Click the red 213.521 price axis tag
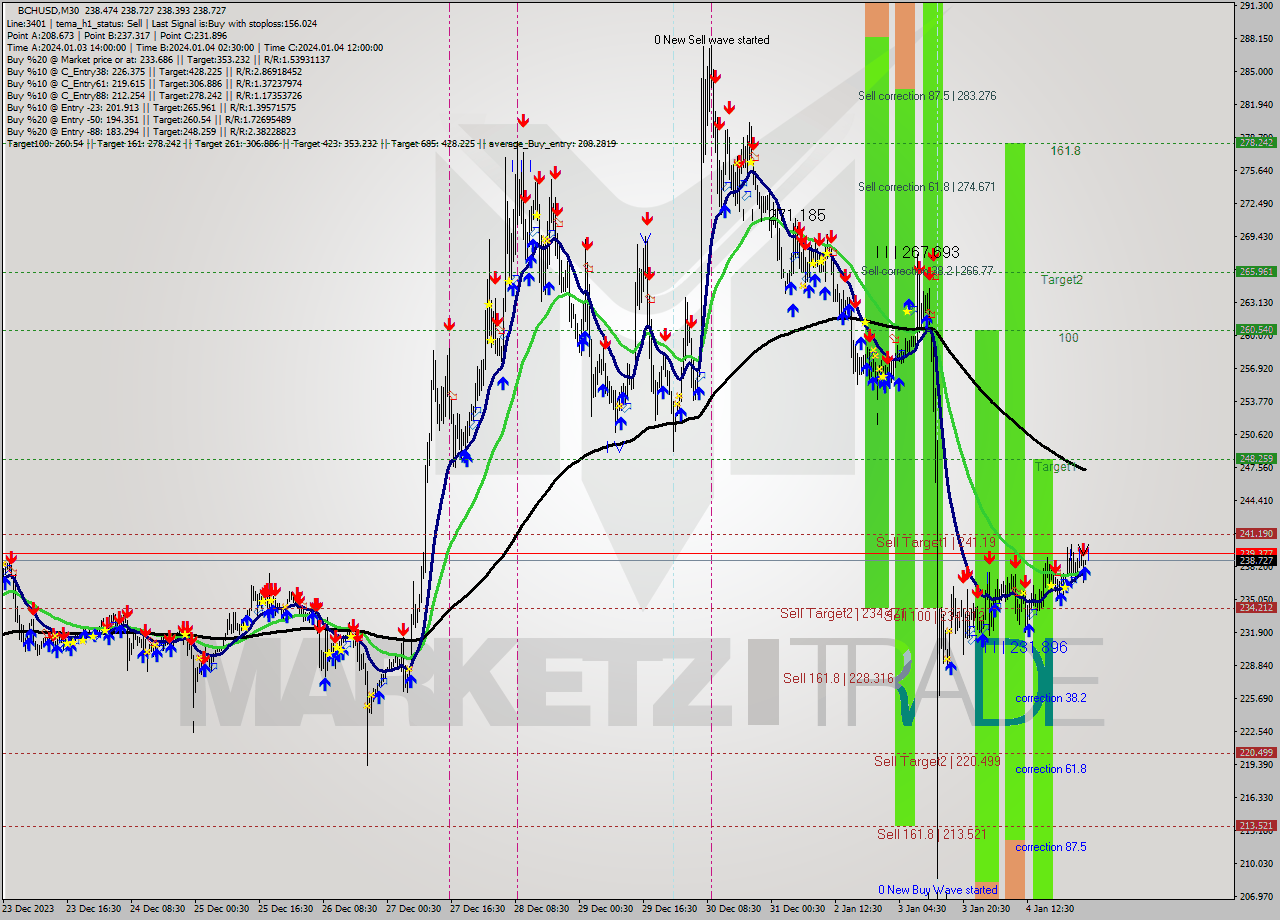The image size is (1280, 920). 1256,826
